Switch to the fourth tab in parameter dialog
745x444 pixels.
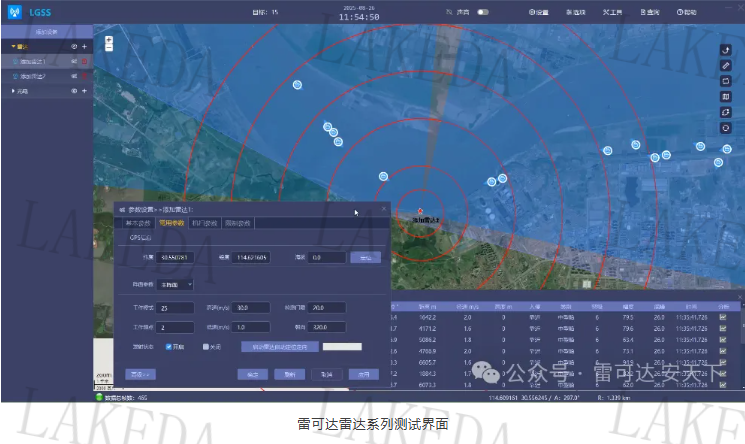click(x=238, y=223)
